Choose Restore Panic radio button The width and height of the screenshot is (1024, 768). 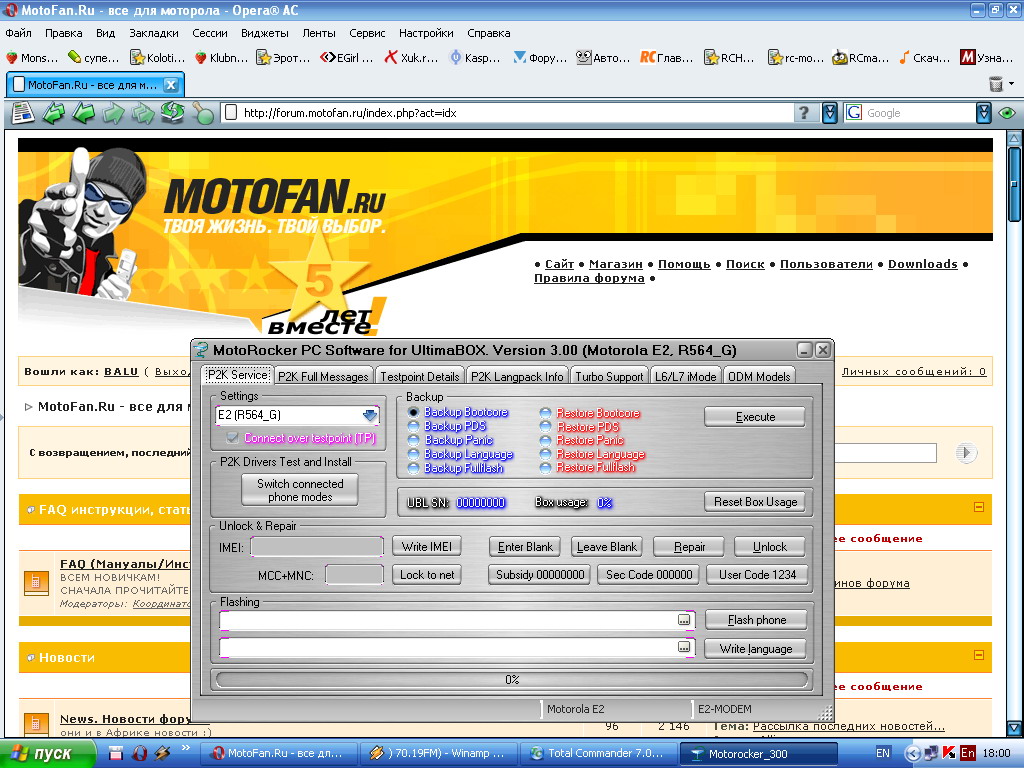pos(545,440)
